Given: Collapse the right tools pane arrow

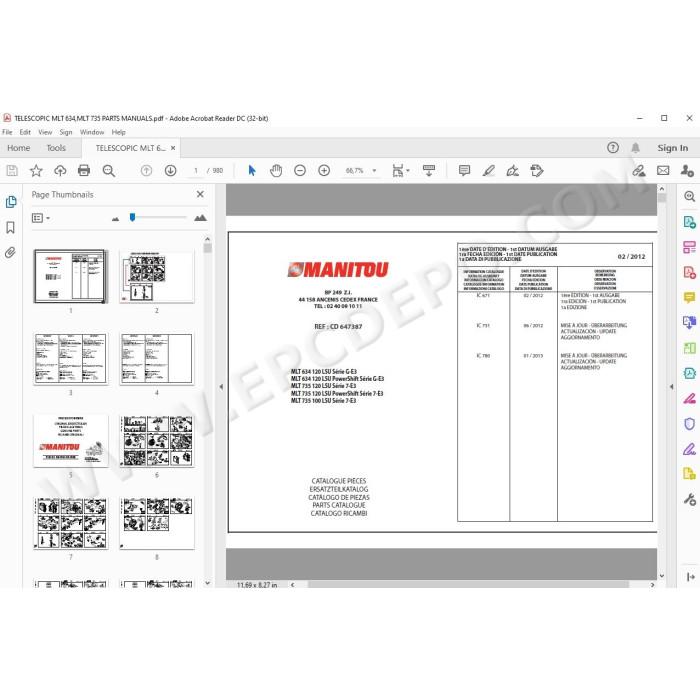Looking at the screenshot, I should click(x=671, y=387).
